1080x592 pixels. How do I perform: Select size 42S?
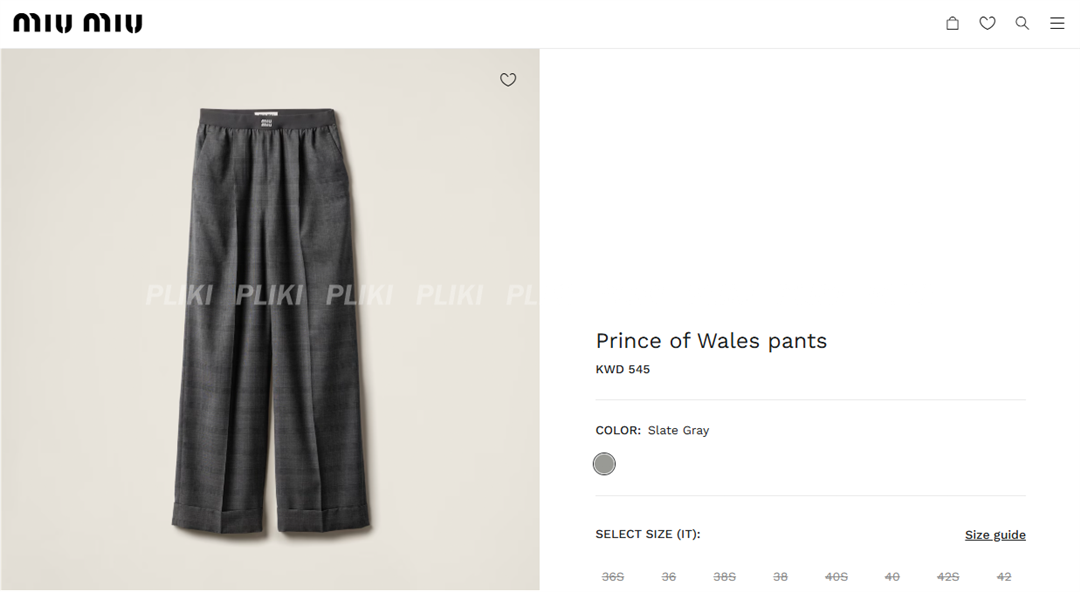tap(948, 577)
